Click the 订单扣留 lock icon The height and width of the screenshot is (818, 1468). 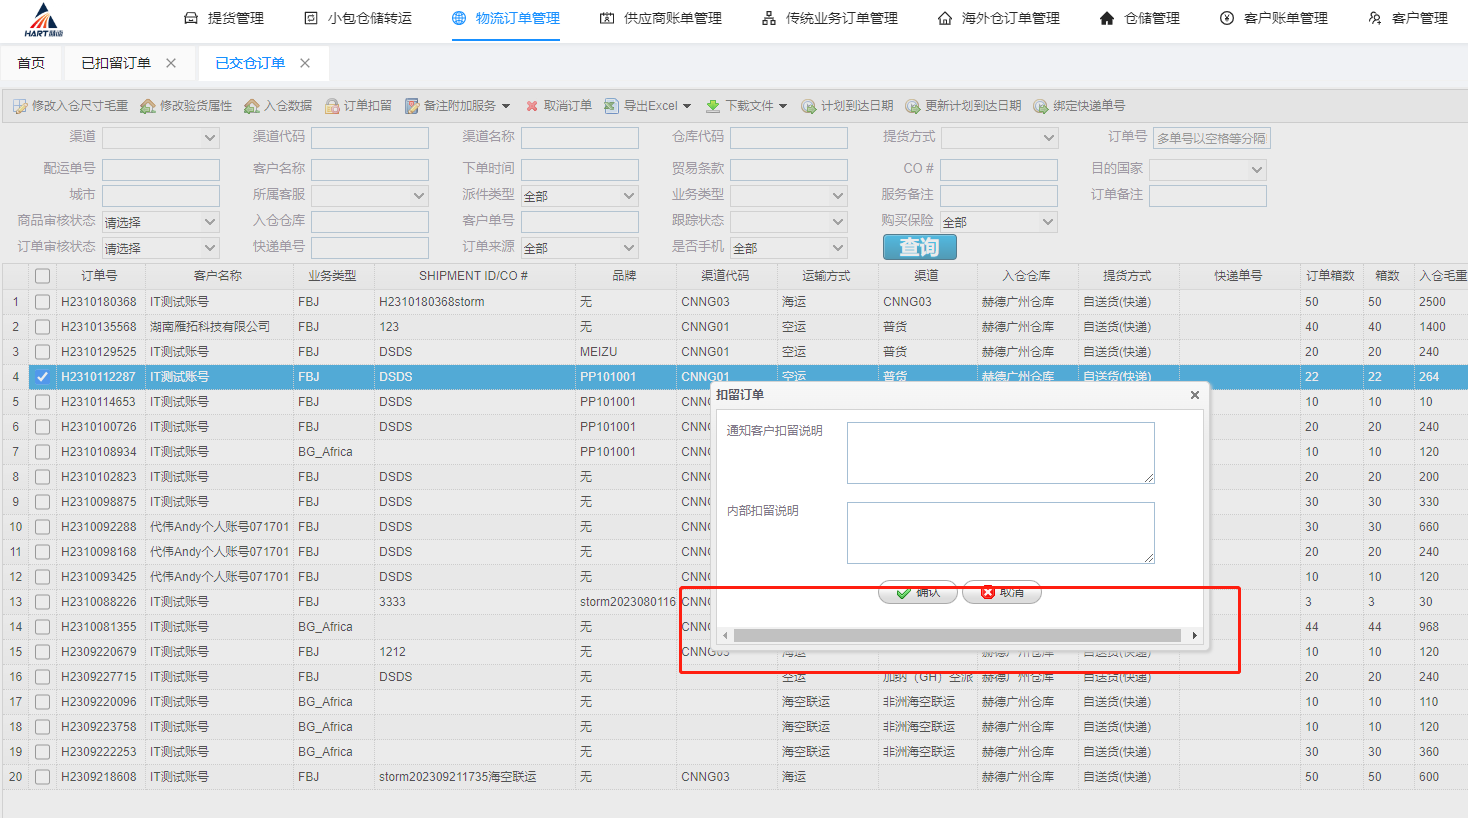point(332,106)
